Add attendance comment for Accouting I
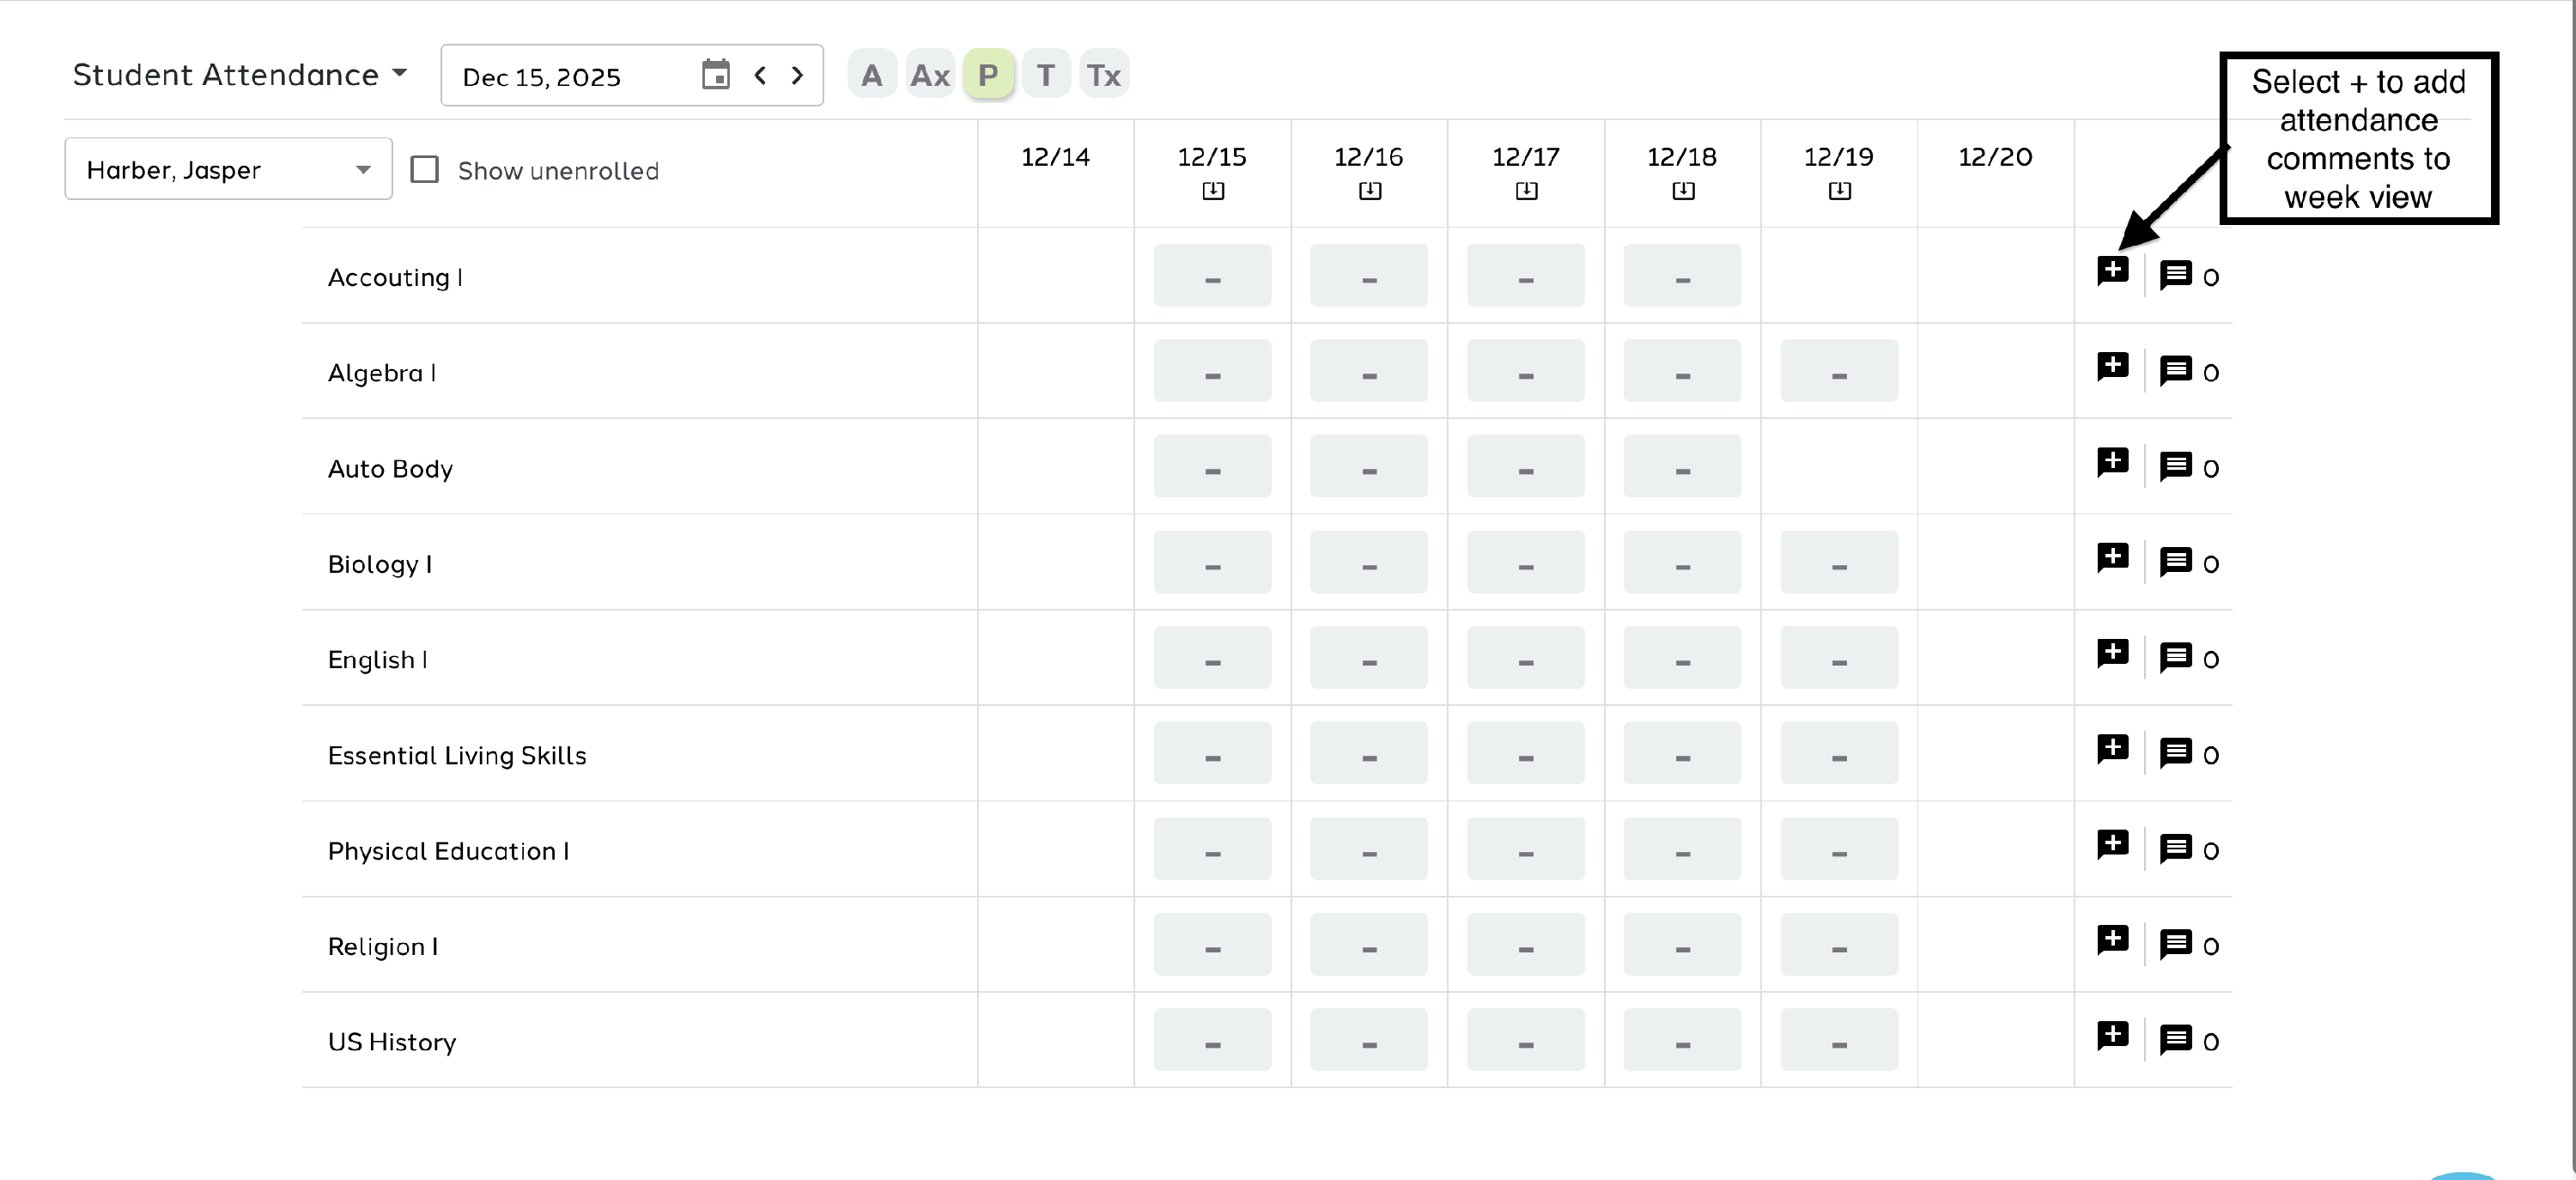Viewport: 2576px width, 1180px height. (x=2112, y=271)
